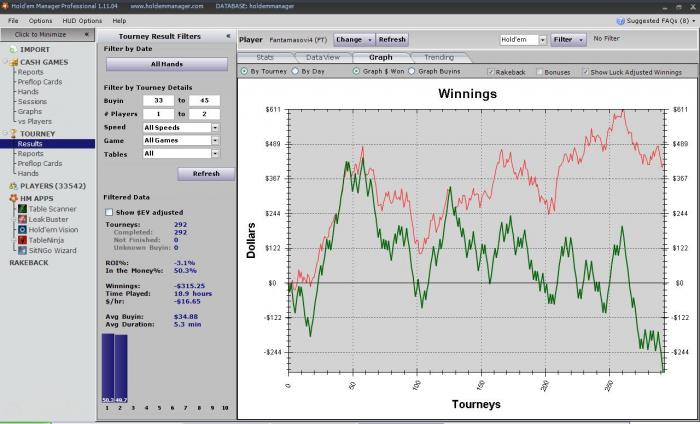Open the HUD Options menu
700x424 pixels.
[x=82, y=21]
